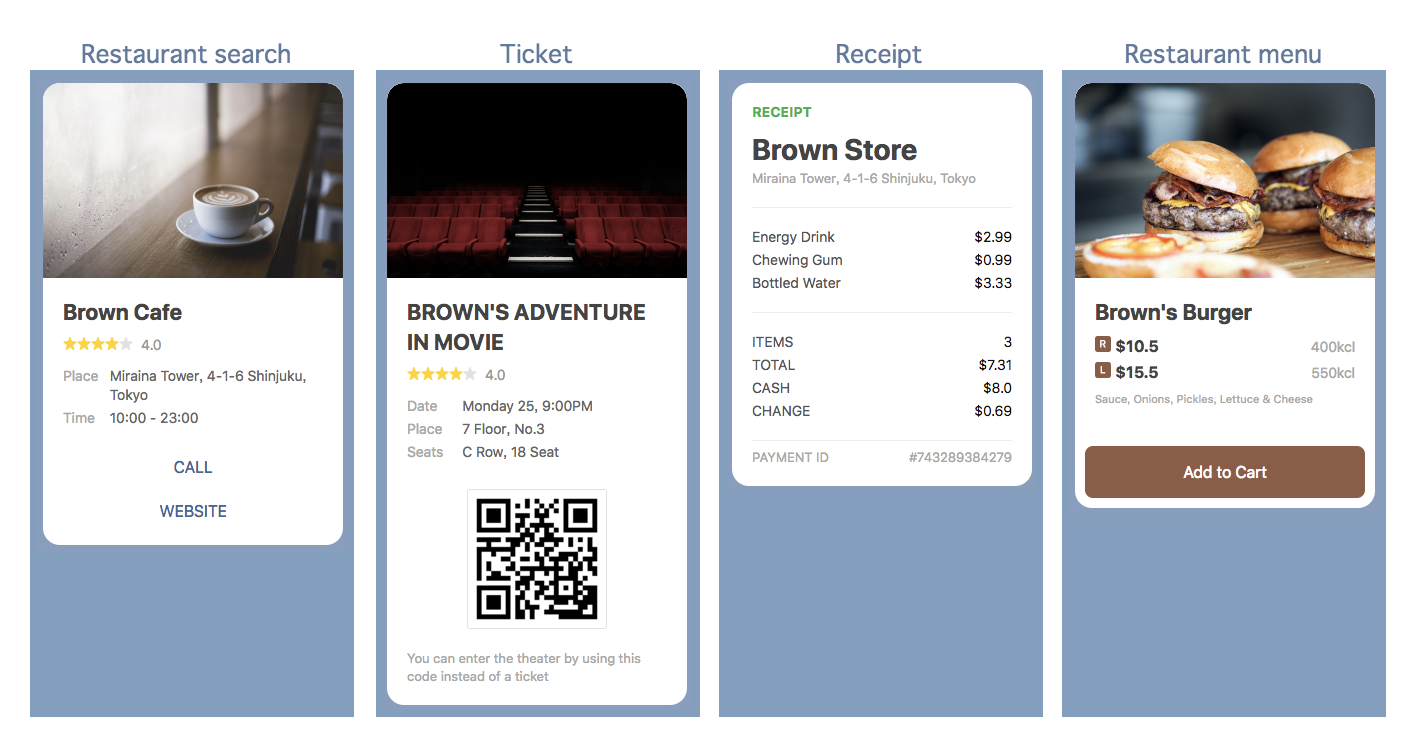The height and width of the screenshot is (740, 1412).
Task: Open the WEBSITE link
Action: pyautogui.click(x=193, y=511)
